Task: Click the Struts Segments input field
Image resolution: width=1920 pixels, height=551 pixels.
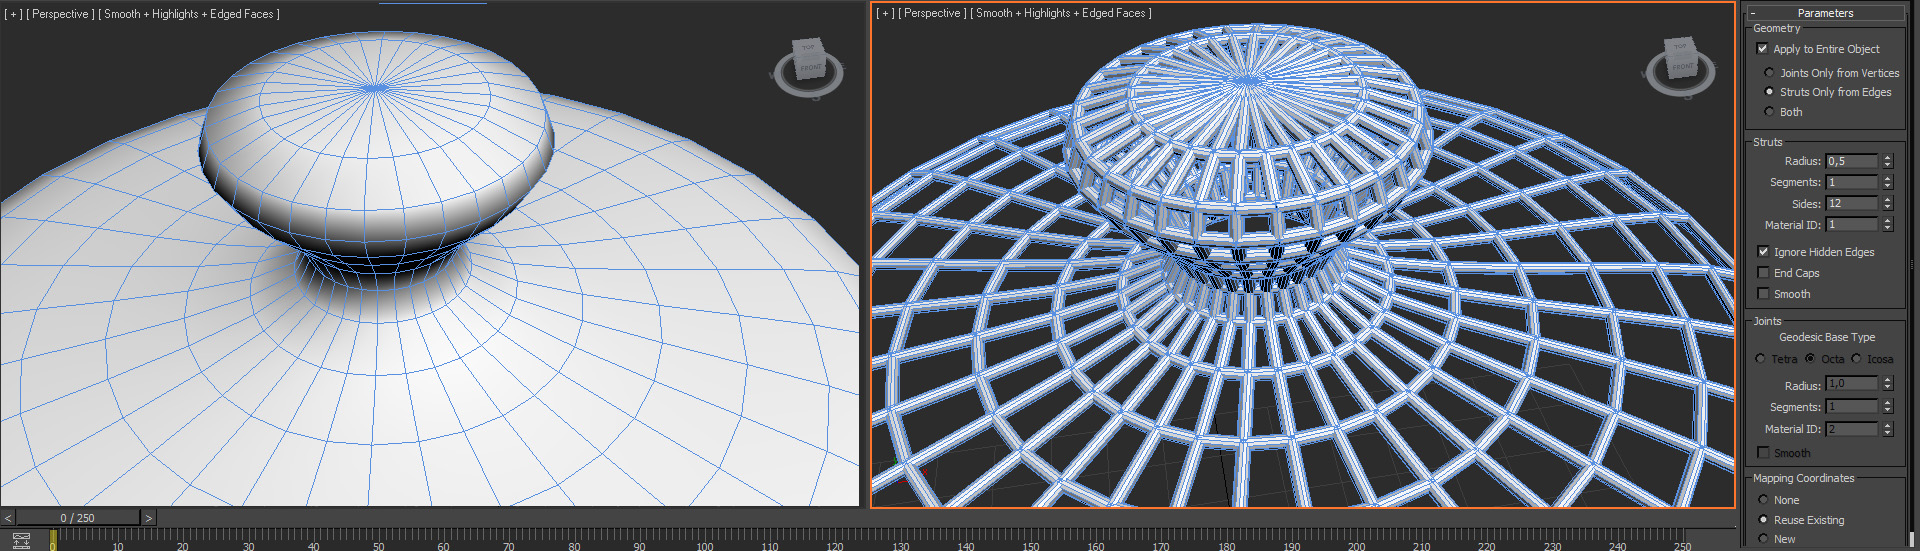Action: tap(1852, 182)
